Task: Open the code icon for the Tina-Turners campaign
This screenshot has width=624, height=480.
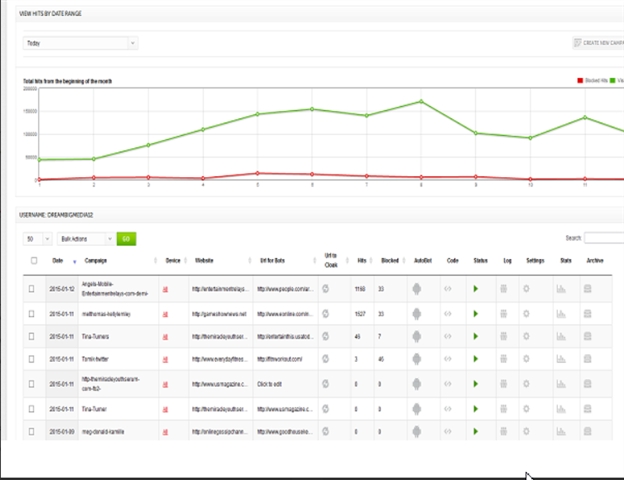Action: [x=449, y=337]
